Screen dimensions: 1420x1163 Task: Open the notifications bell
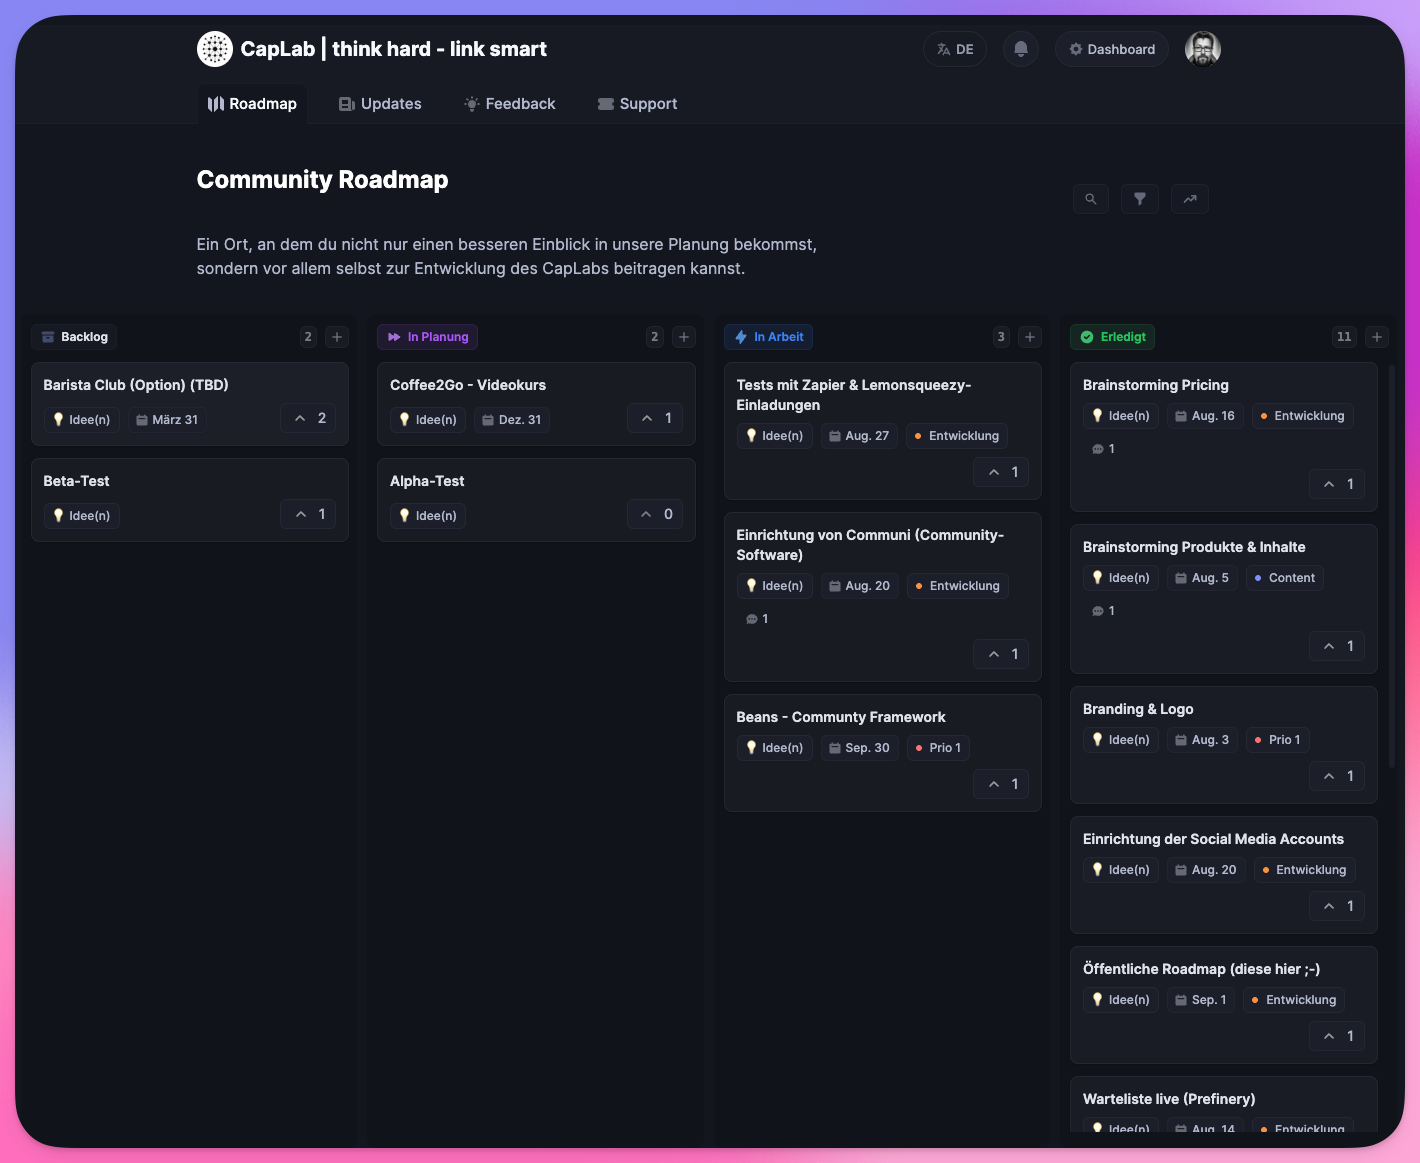1021,49
